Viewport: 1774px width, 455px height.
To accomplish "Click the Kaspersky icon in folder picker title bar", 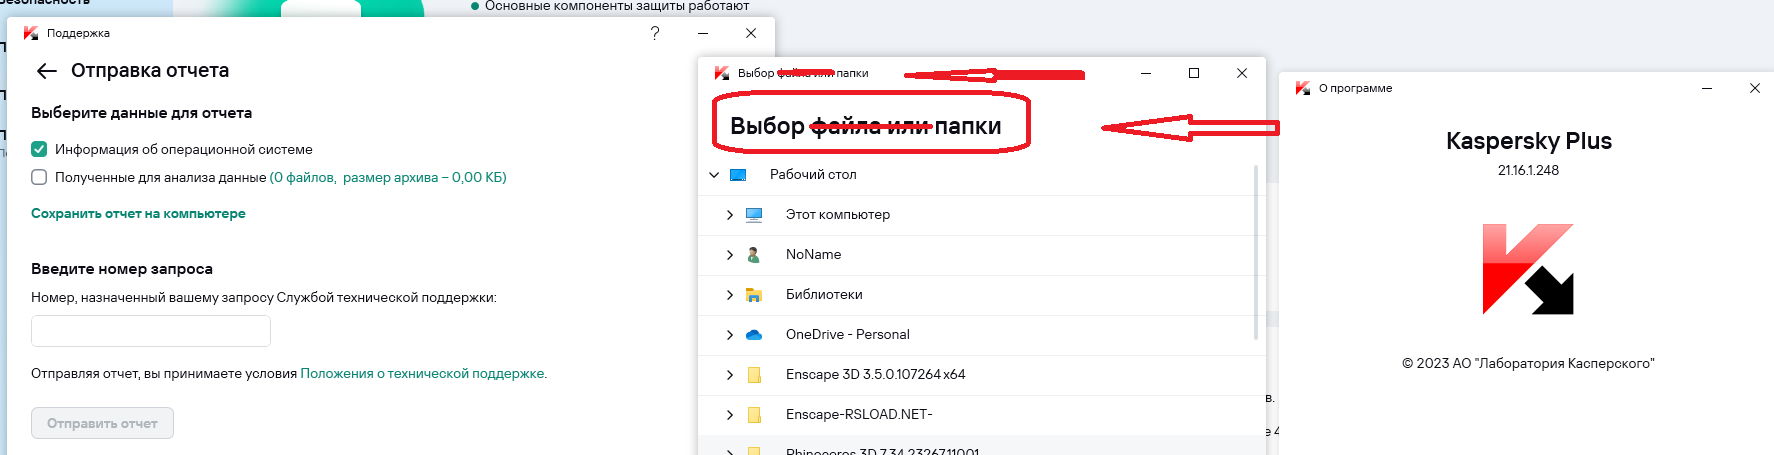I will 722,73.
